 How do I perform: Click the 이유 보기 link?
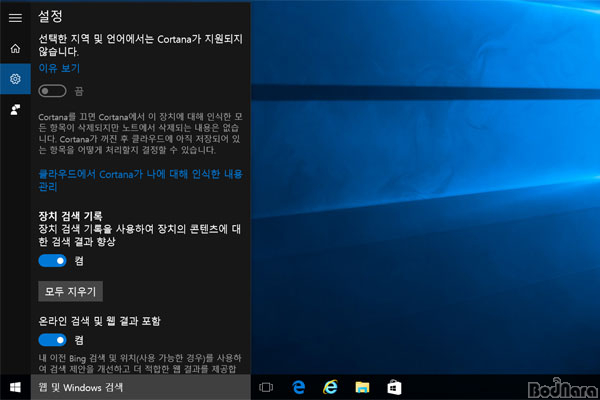coord(59,69)
